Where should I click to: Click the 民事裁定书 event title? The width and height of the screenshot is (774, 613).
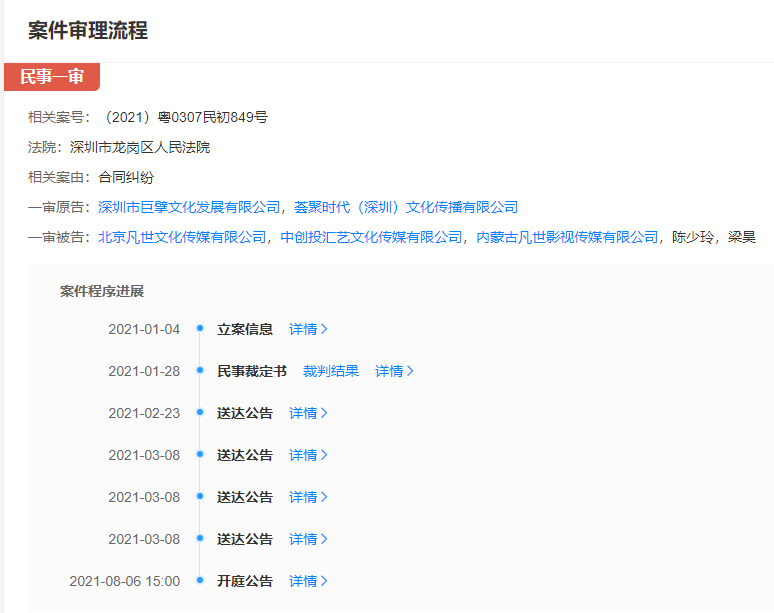(x=251, y=371)
